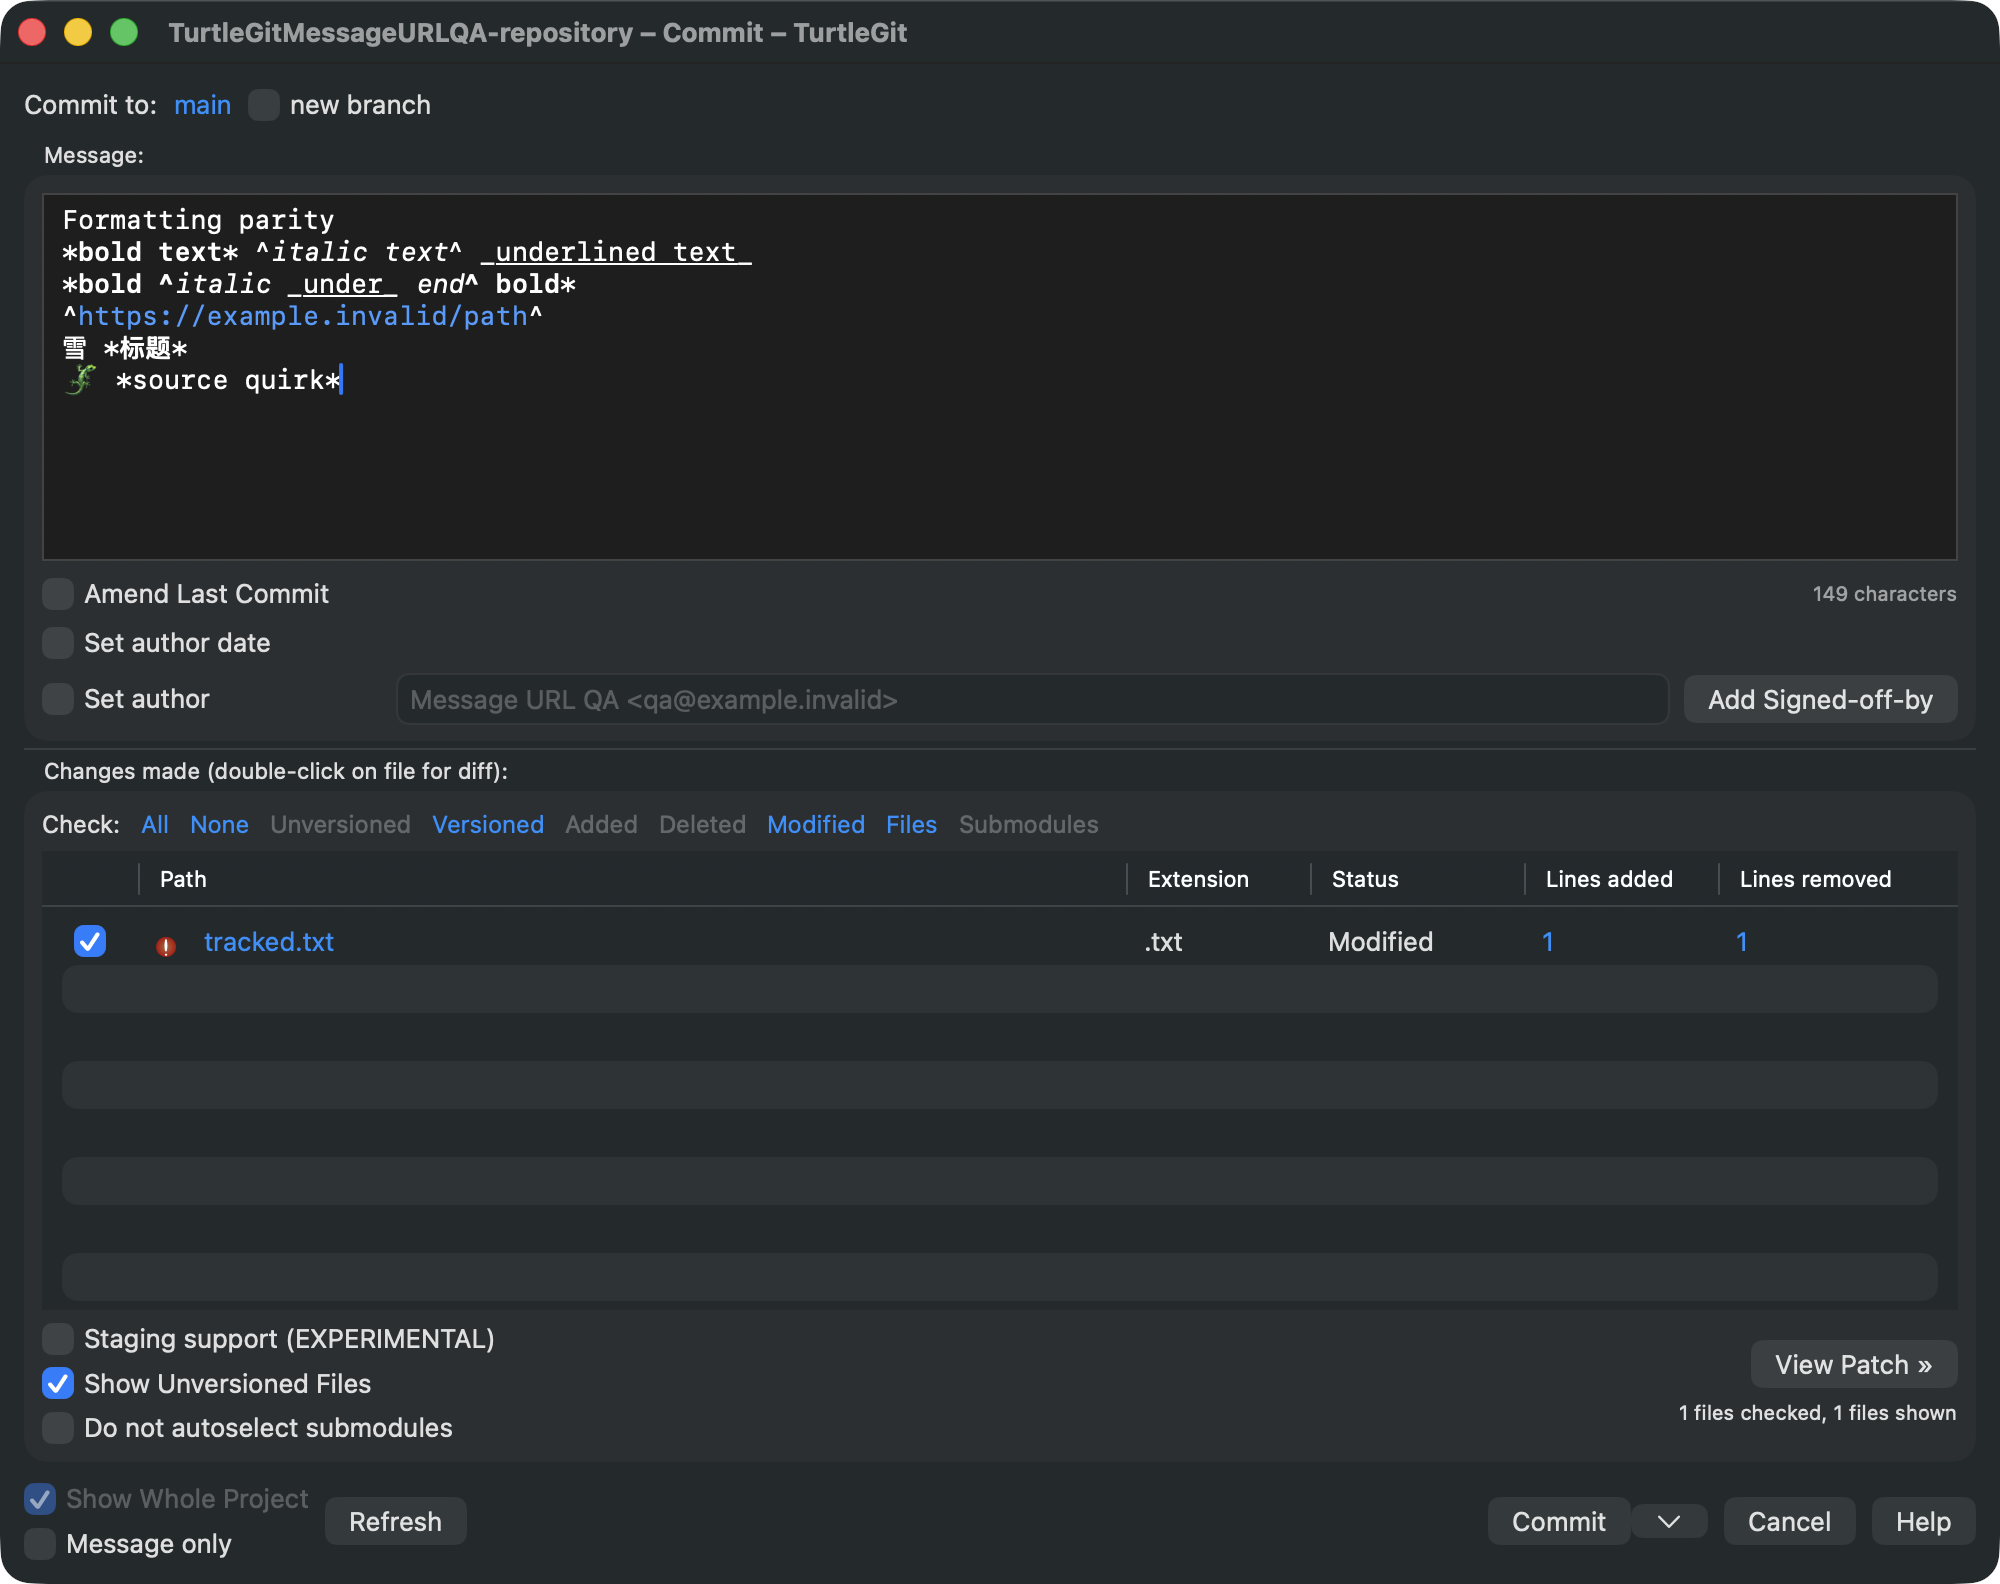
Task: Tick the new branch checkbox
Action: [x=264, y=105]
